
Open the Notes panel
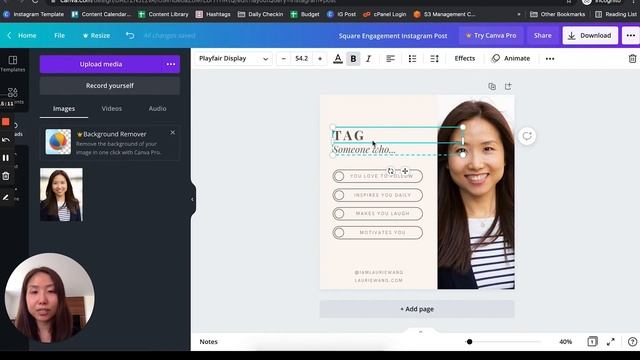[208, 342]
